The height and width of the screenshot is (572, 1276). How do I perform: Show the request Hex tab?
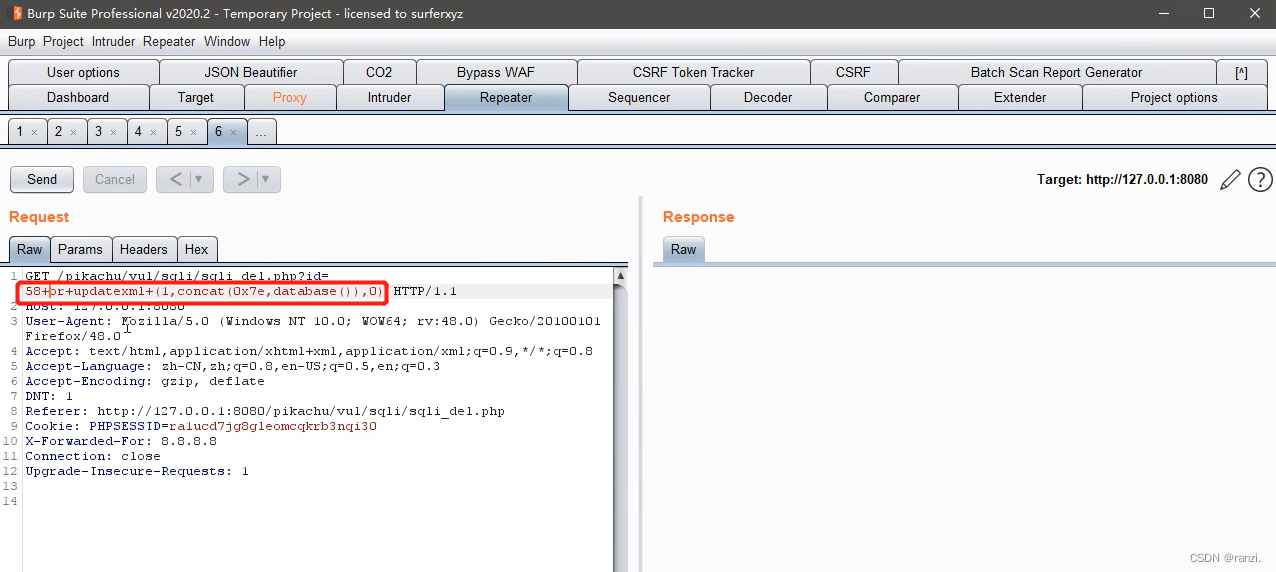[x=197, y=249]
